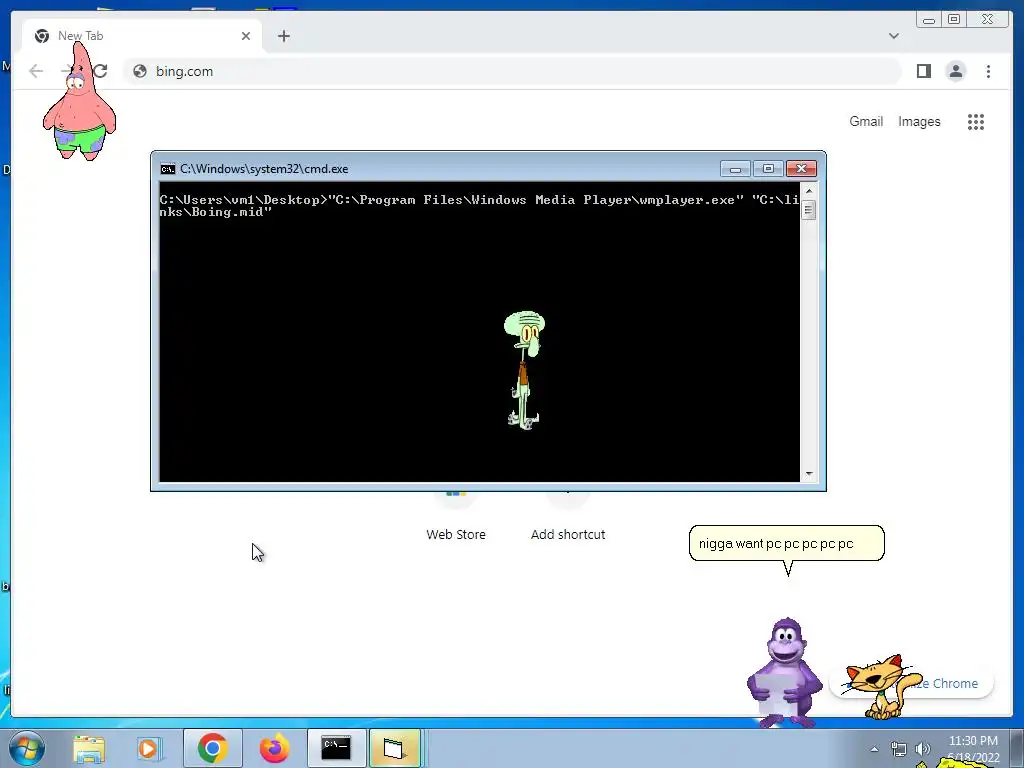This screenshot has height=768, width=1024.
Task: Reload the bing.com page
Action: (x=101, y=71)
